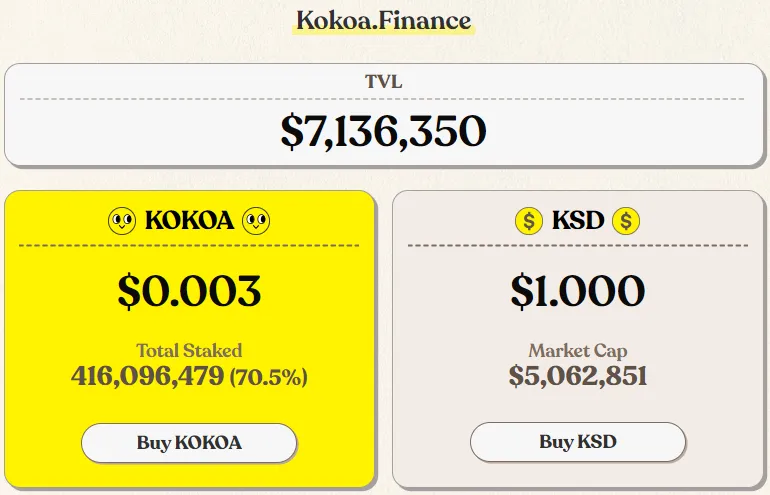Image resolution: width=770 pixels, height=495 pixels.
Task: Select the Market Cap label
Action: point(577,350)
